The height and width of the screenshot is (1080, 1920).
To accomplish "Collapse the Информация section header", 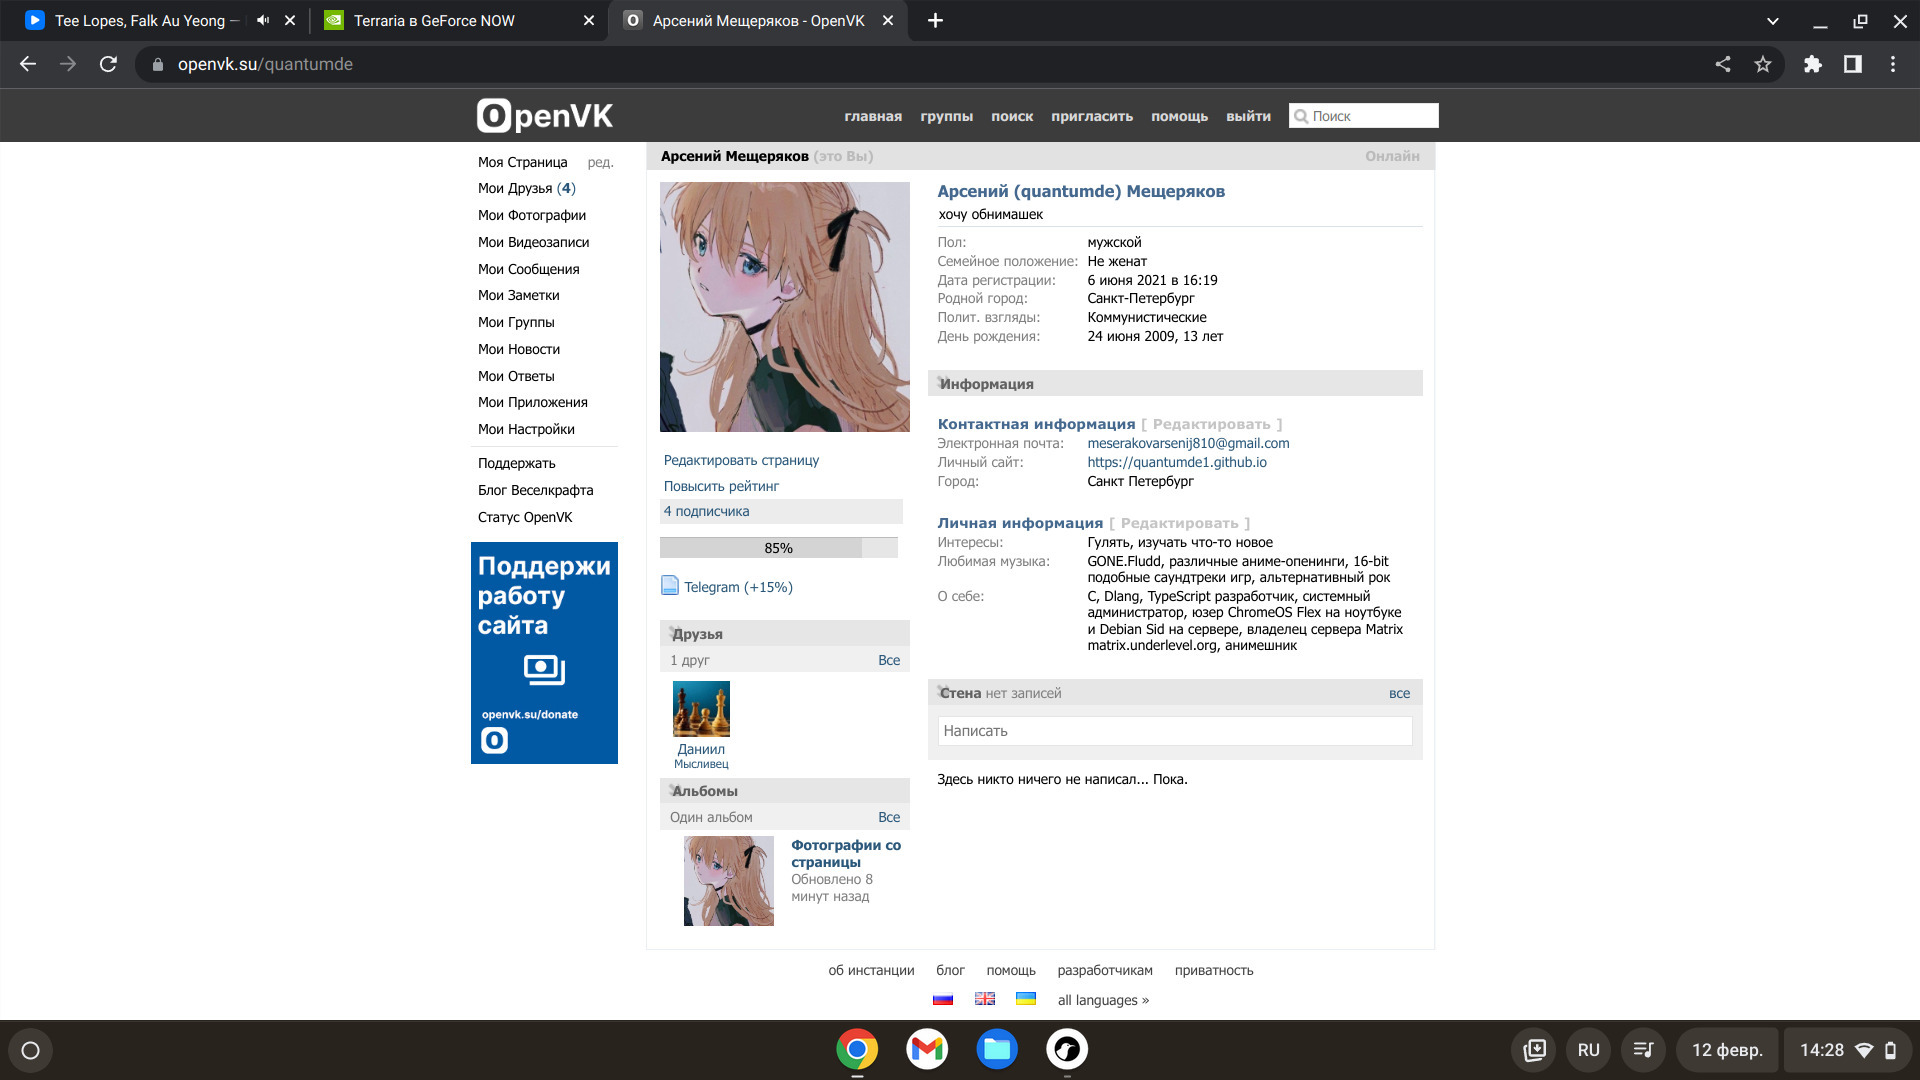I will [986, 384].
